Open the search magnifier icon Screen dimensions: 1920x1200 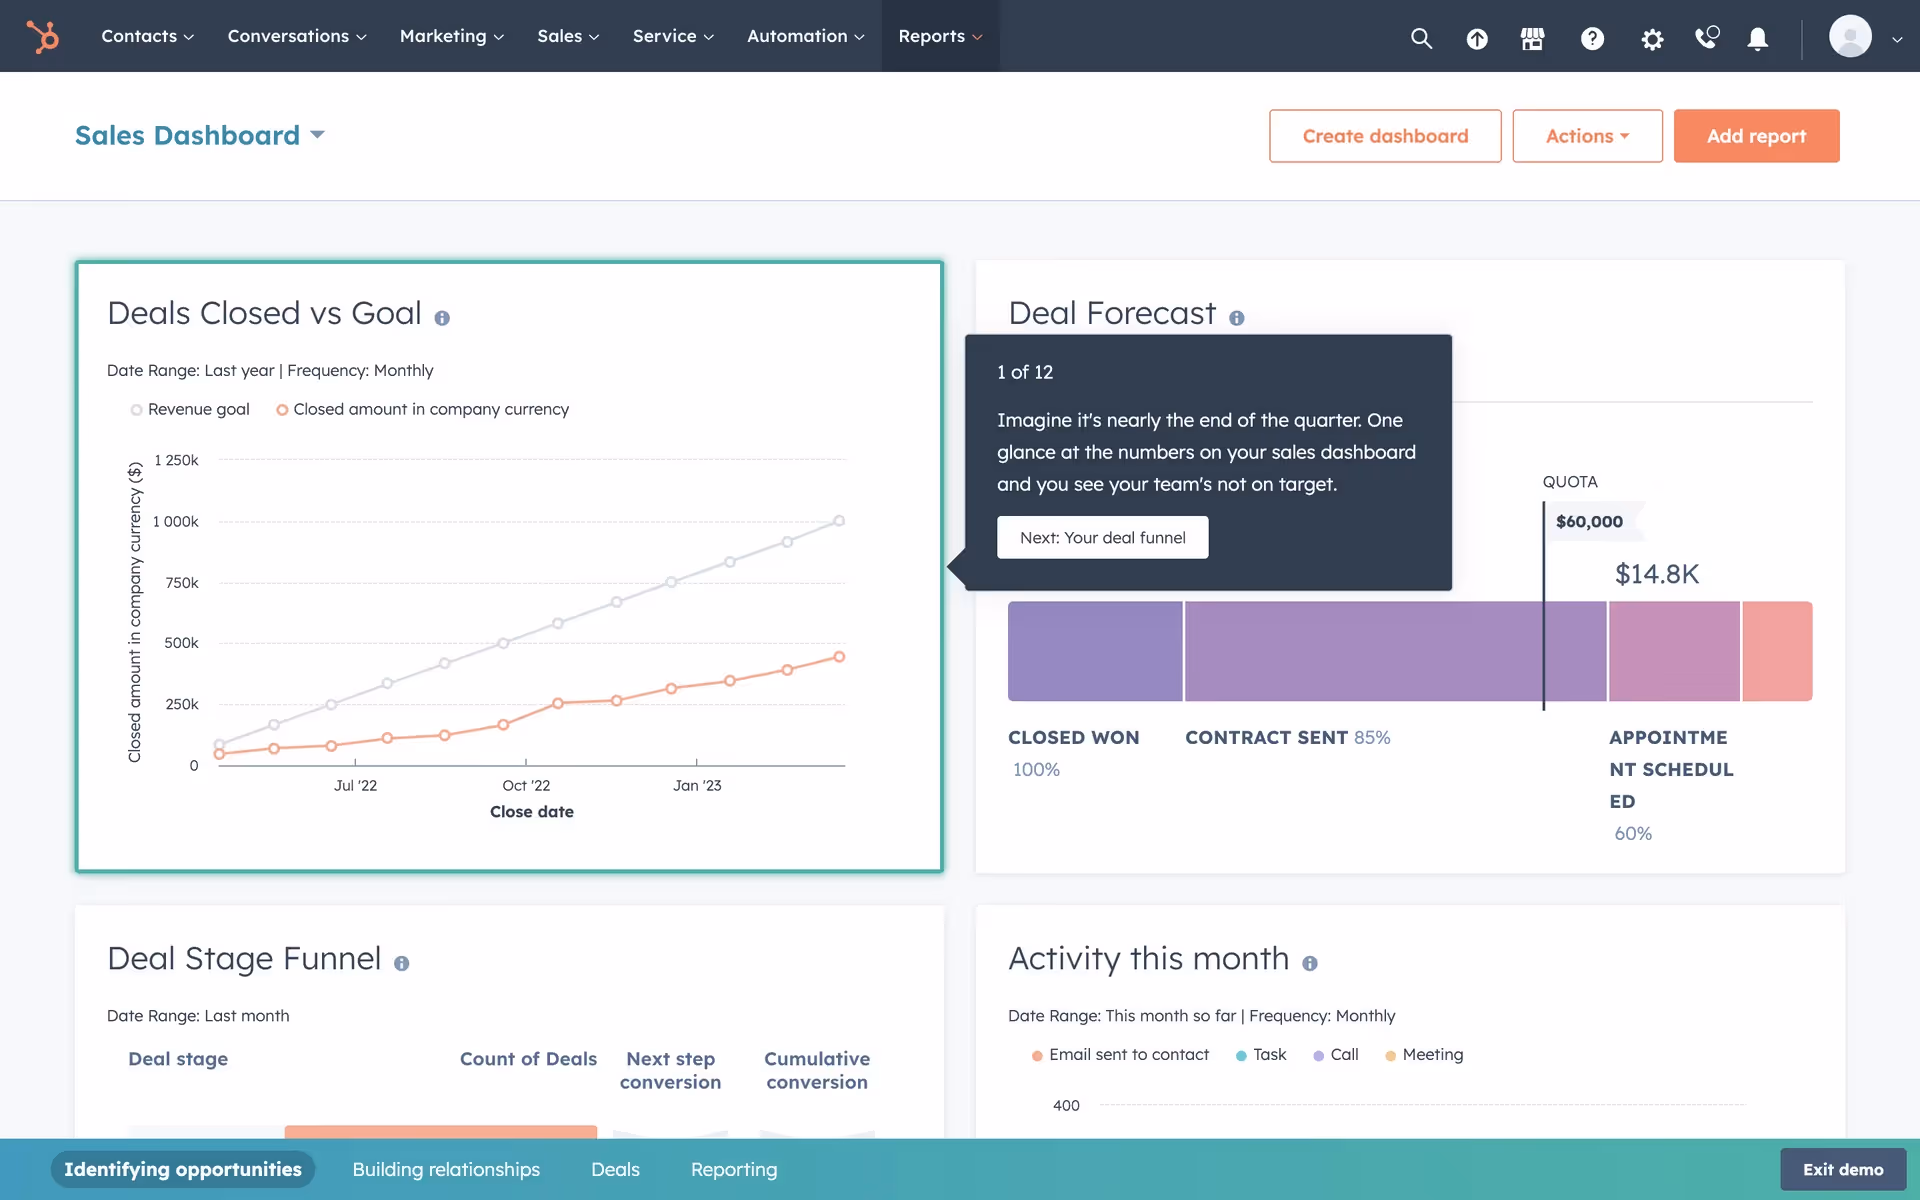point(1421,38)
